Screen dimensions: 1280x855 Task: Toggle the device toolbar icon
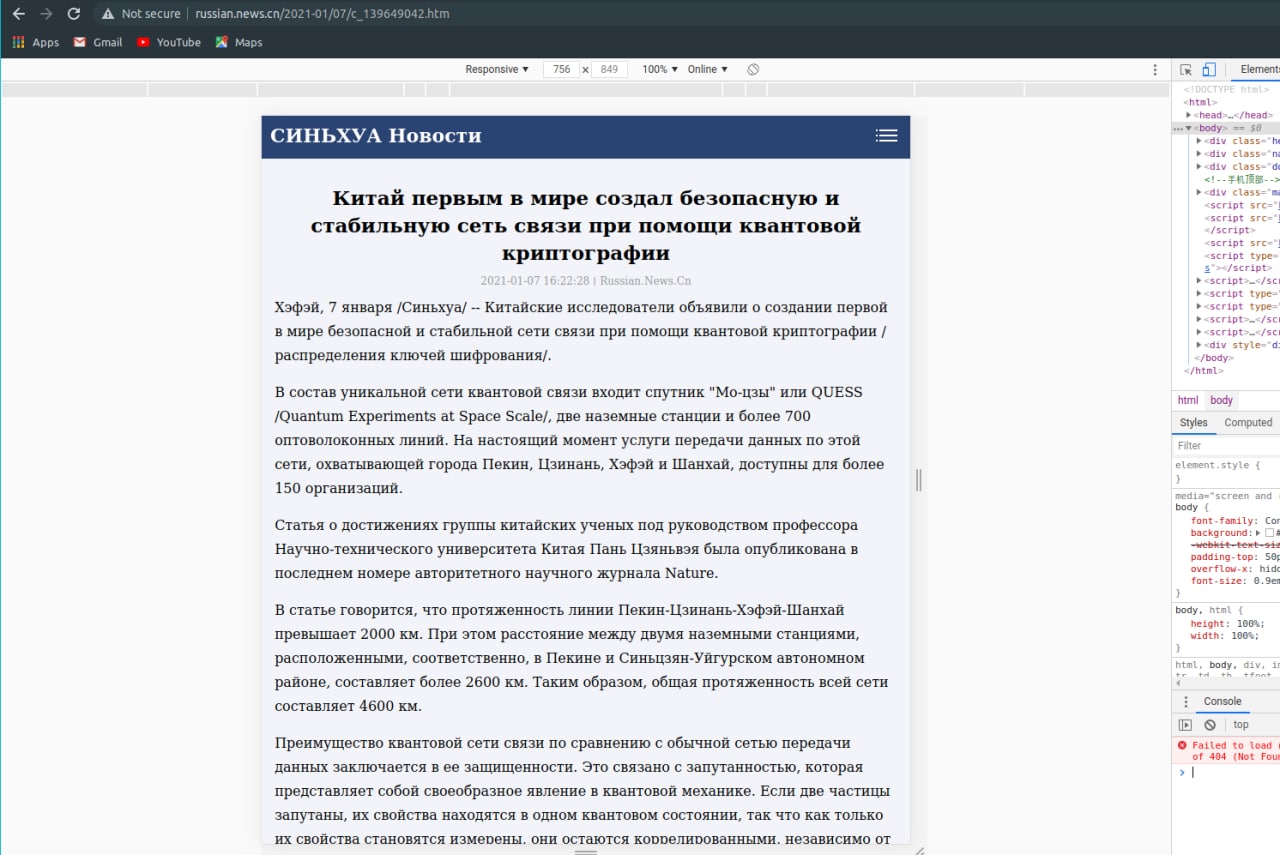[x=1208, y=69]
